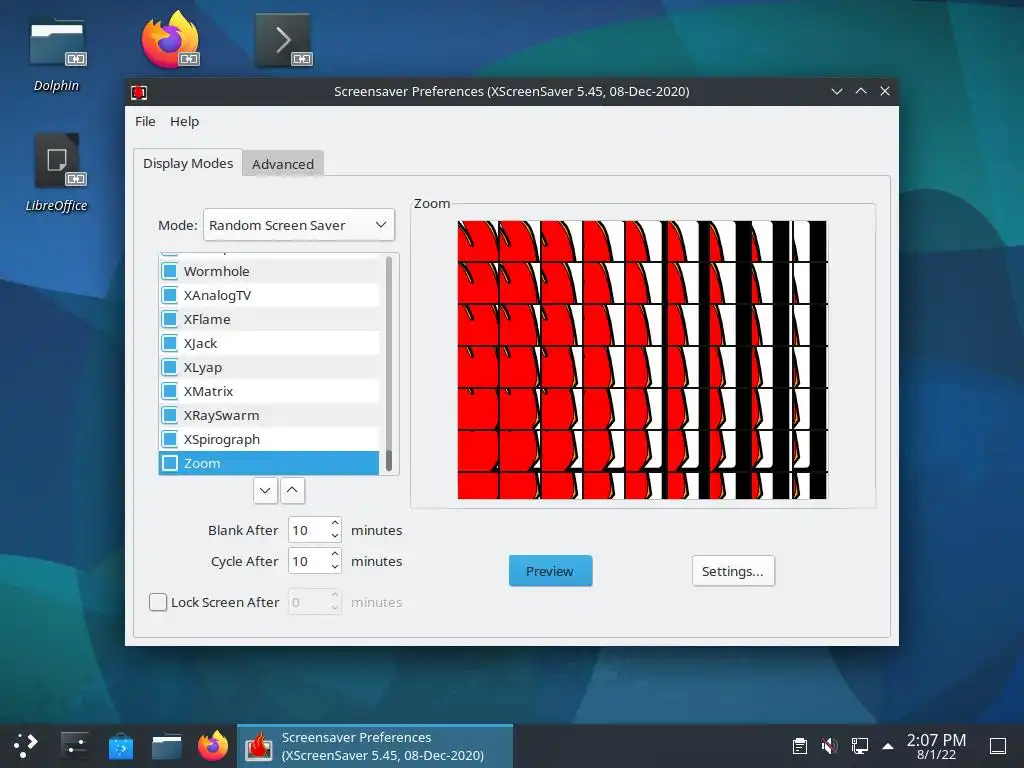Close the Screensaver Preferences window

885,91
